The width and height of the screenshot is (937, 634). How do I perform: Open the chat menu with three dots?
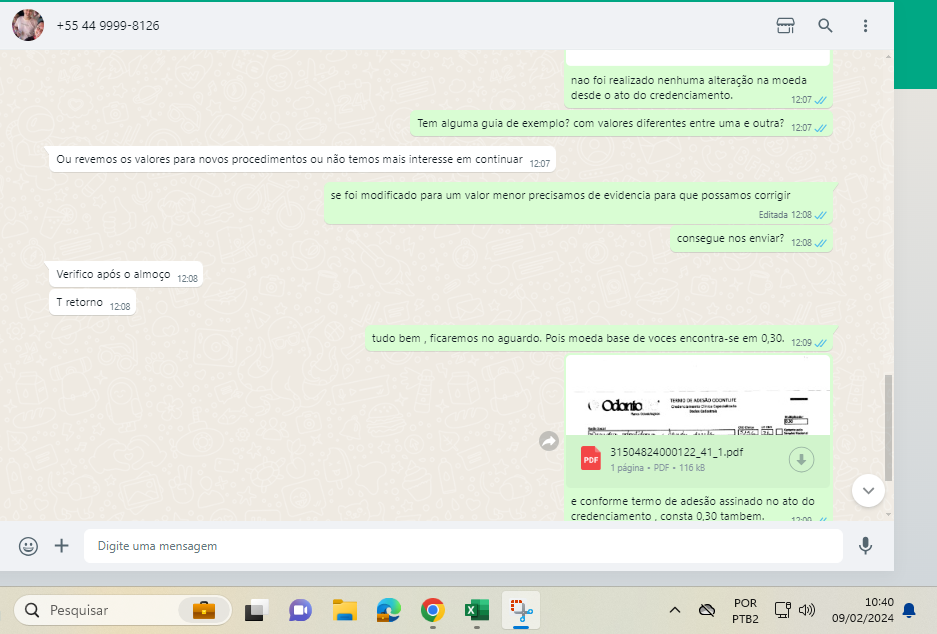pyautogui.click(x=865, y=25)
